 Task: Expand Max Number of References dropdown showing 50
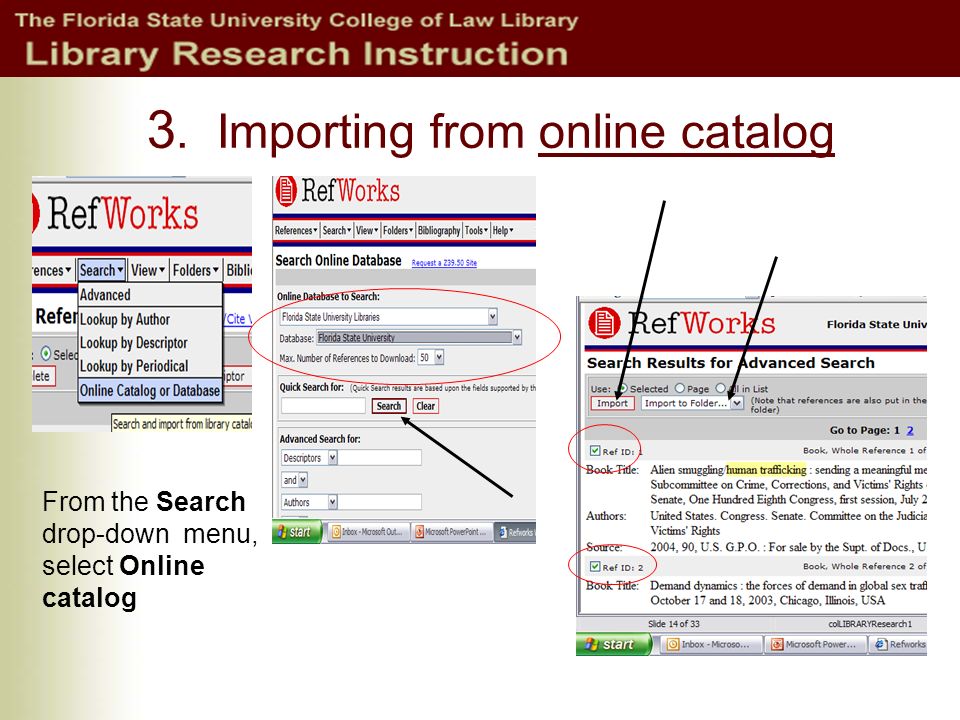(439, 358)
